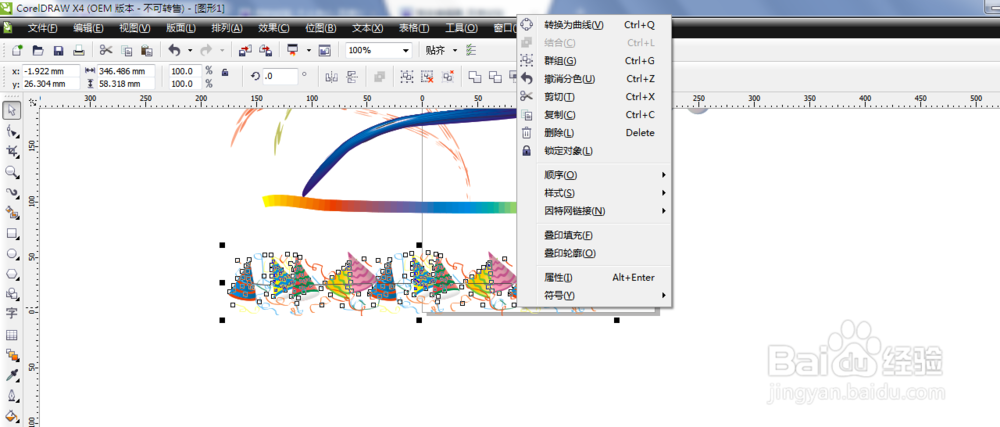Viewport: 1000px width, 427px height.
Task: Open the application launcher dropdown arrow
Action: coord(309,50)
